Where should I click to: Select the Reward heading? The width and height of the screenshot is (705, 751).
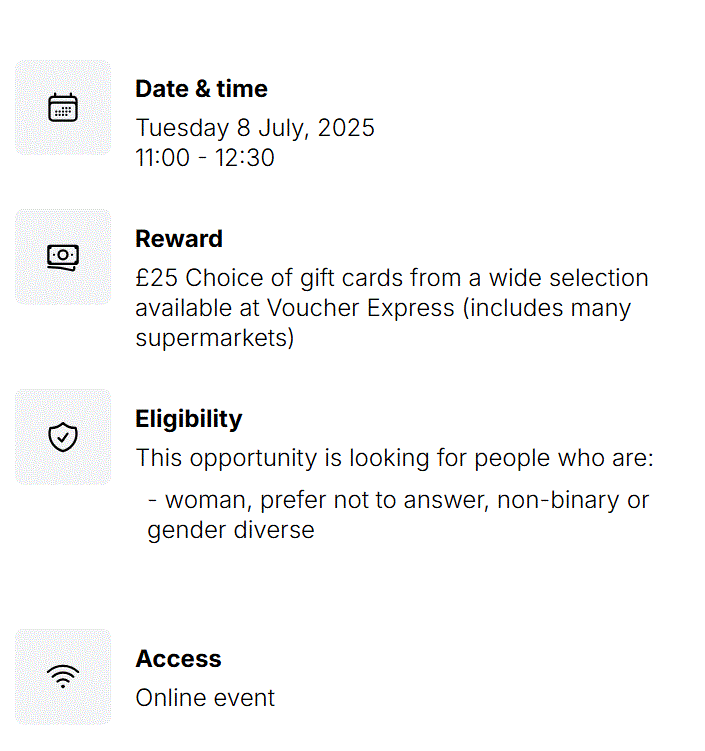[x=179, y=239]
